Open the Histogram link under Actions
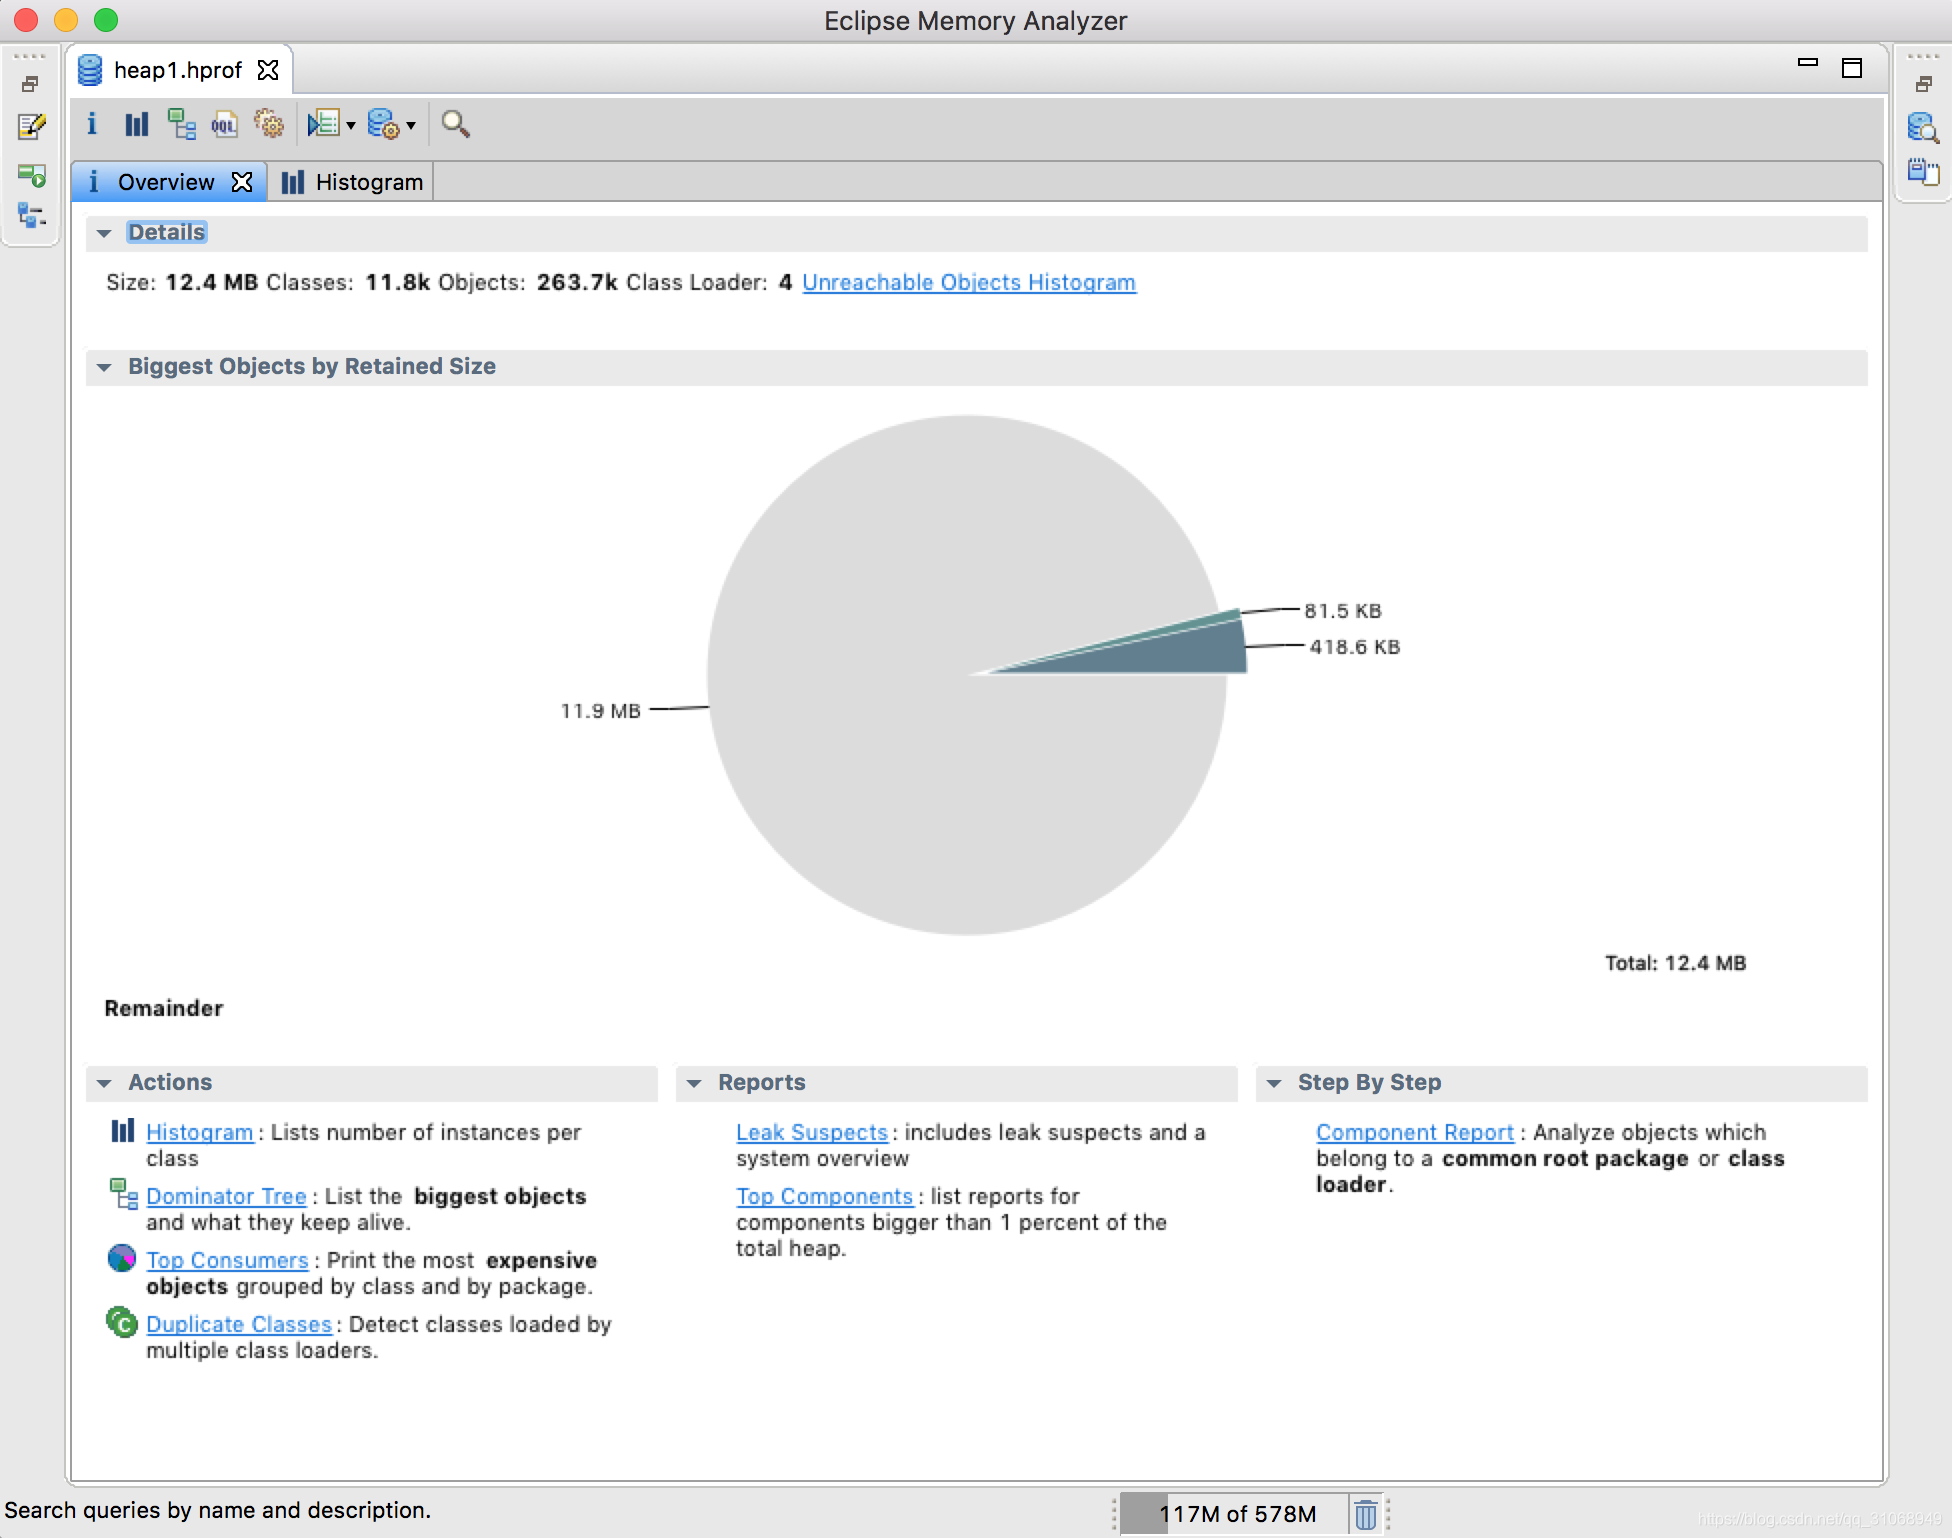This screenshot has height=1538, width=1952. [200, 1132]
